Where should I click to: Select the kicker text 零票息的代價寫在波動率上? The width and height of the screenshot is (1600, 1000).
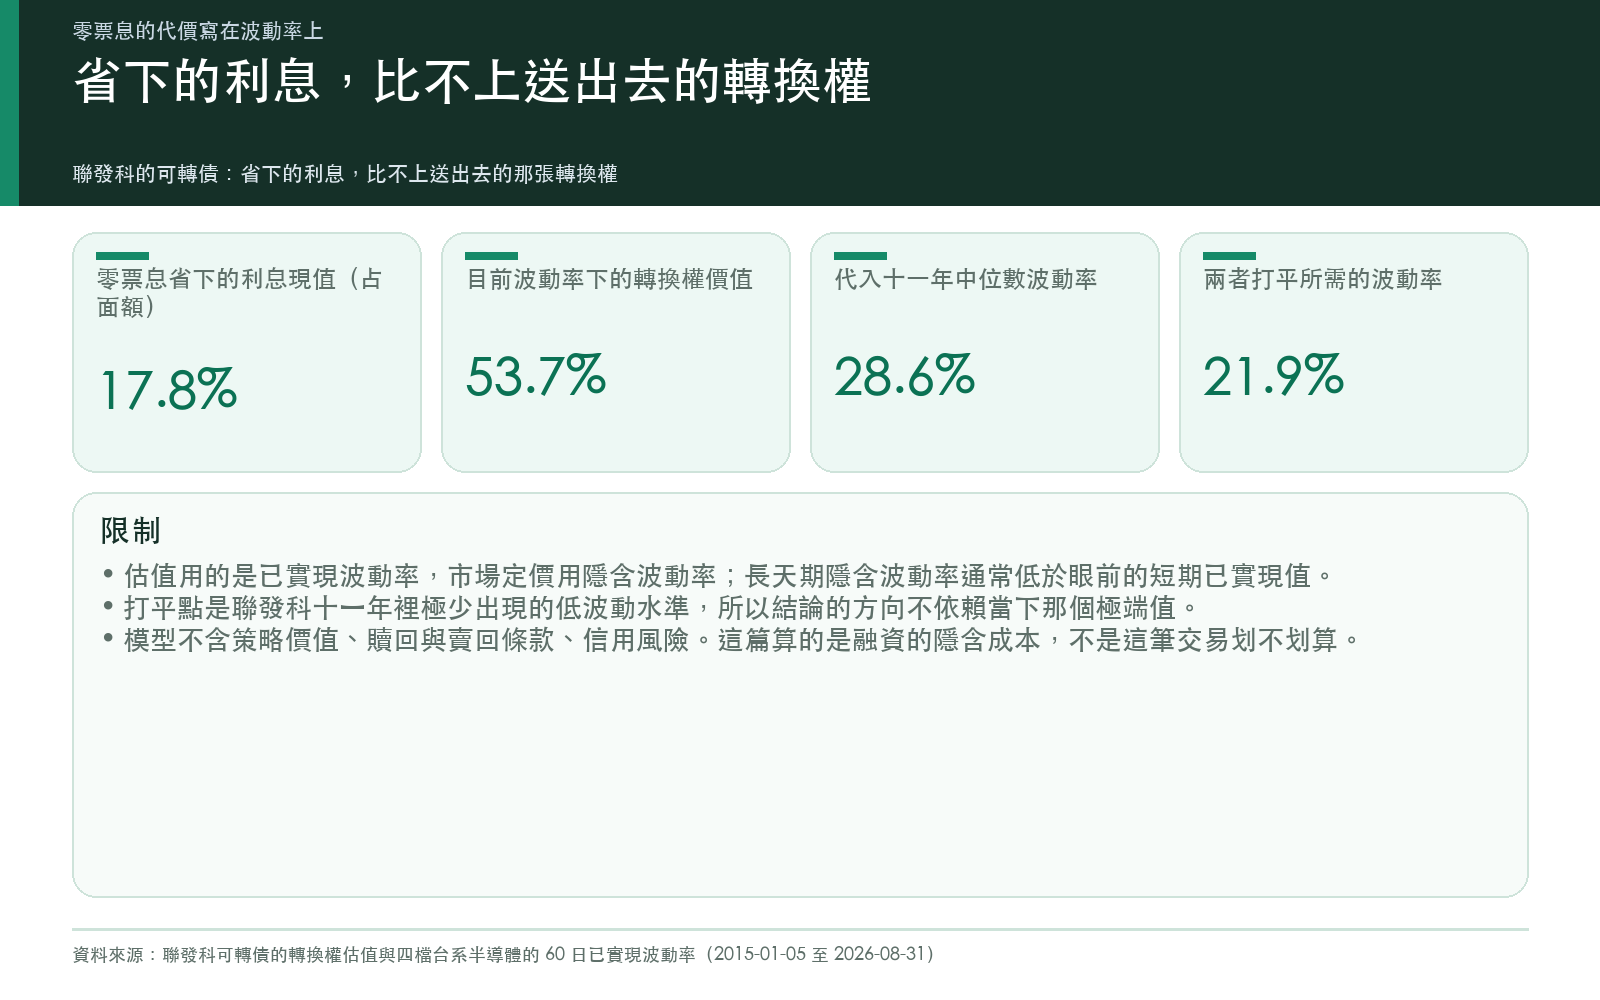(198, 31)
